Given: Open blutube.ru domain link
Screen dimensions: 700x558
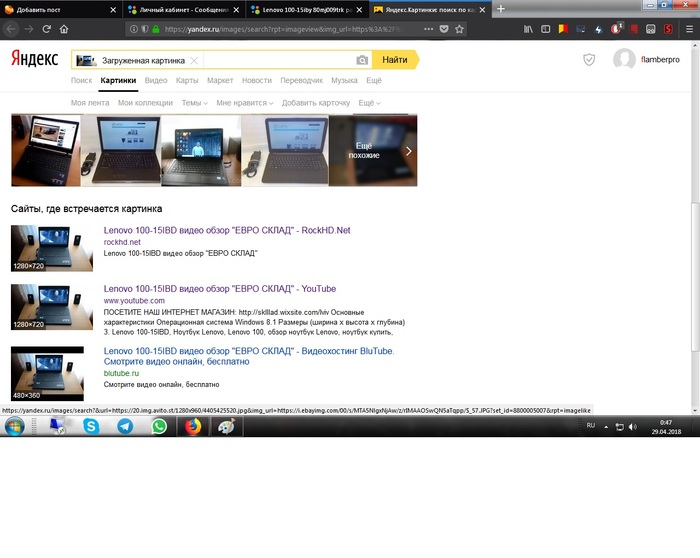Looking at the screenshot, I should point(121,373).
